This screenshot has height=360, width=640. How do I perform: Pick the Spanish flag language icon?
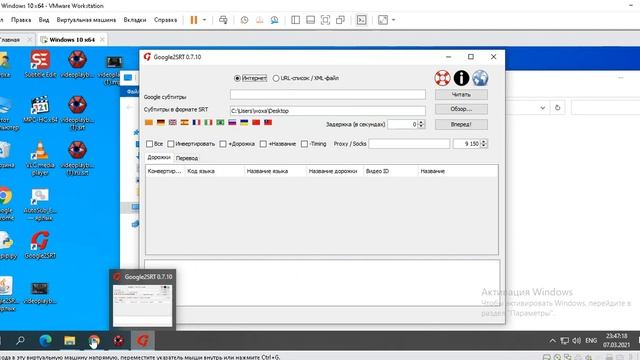point(184,122)
